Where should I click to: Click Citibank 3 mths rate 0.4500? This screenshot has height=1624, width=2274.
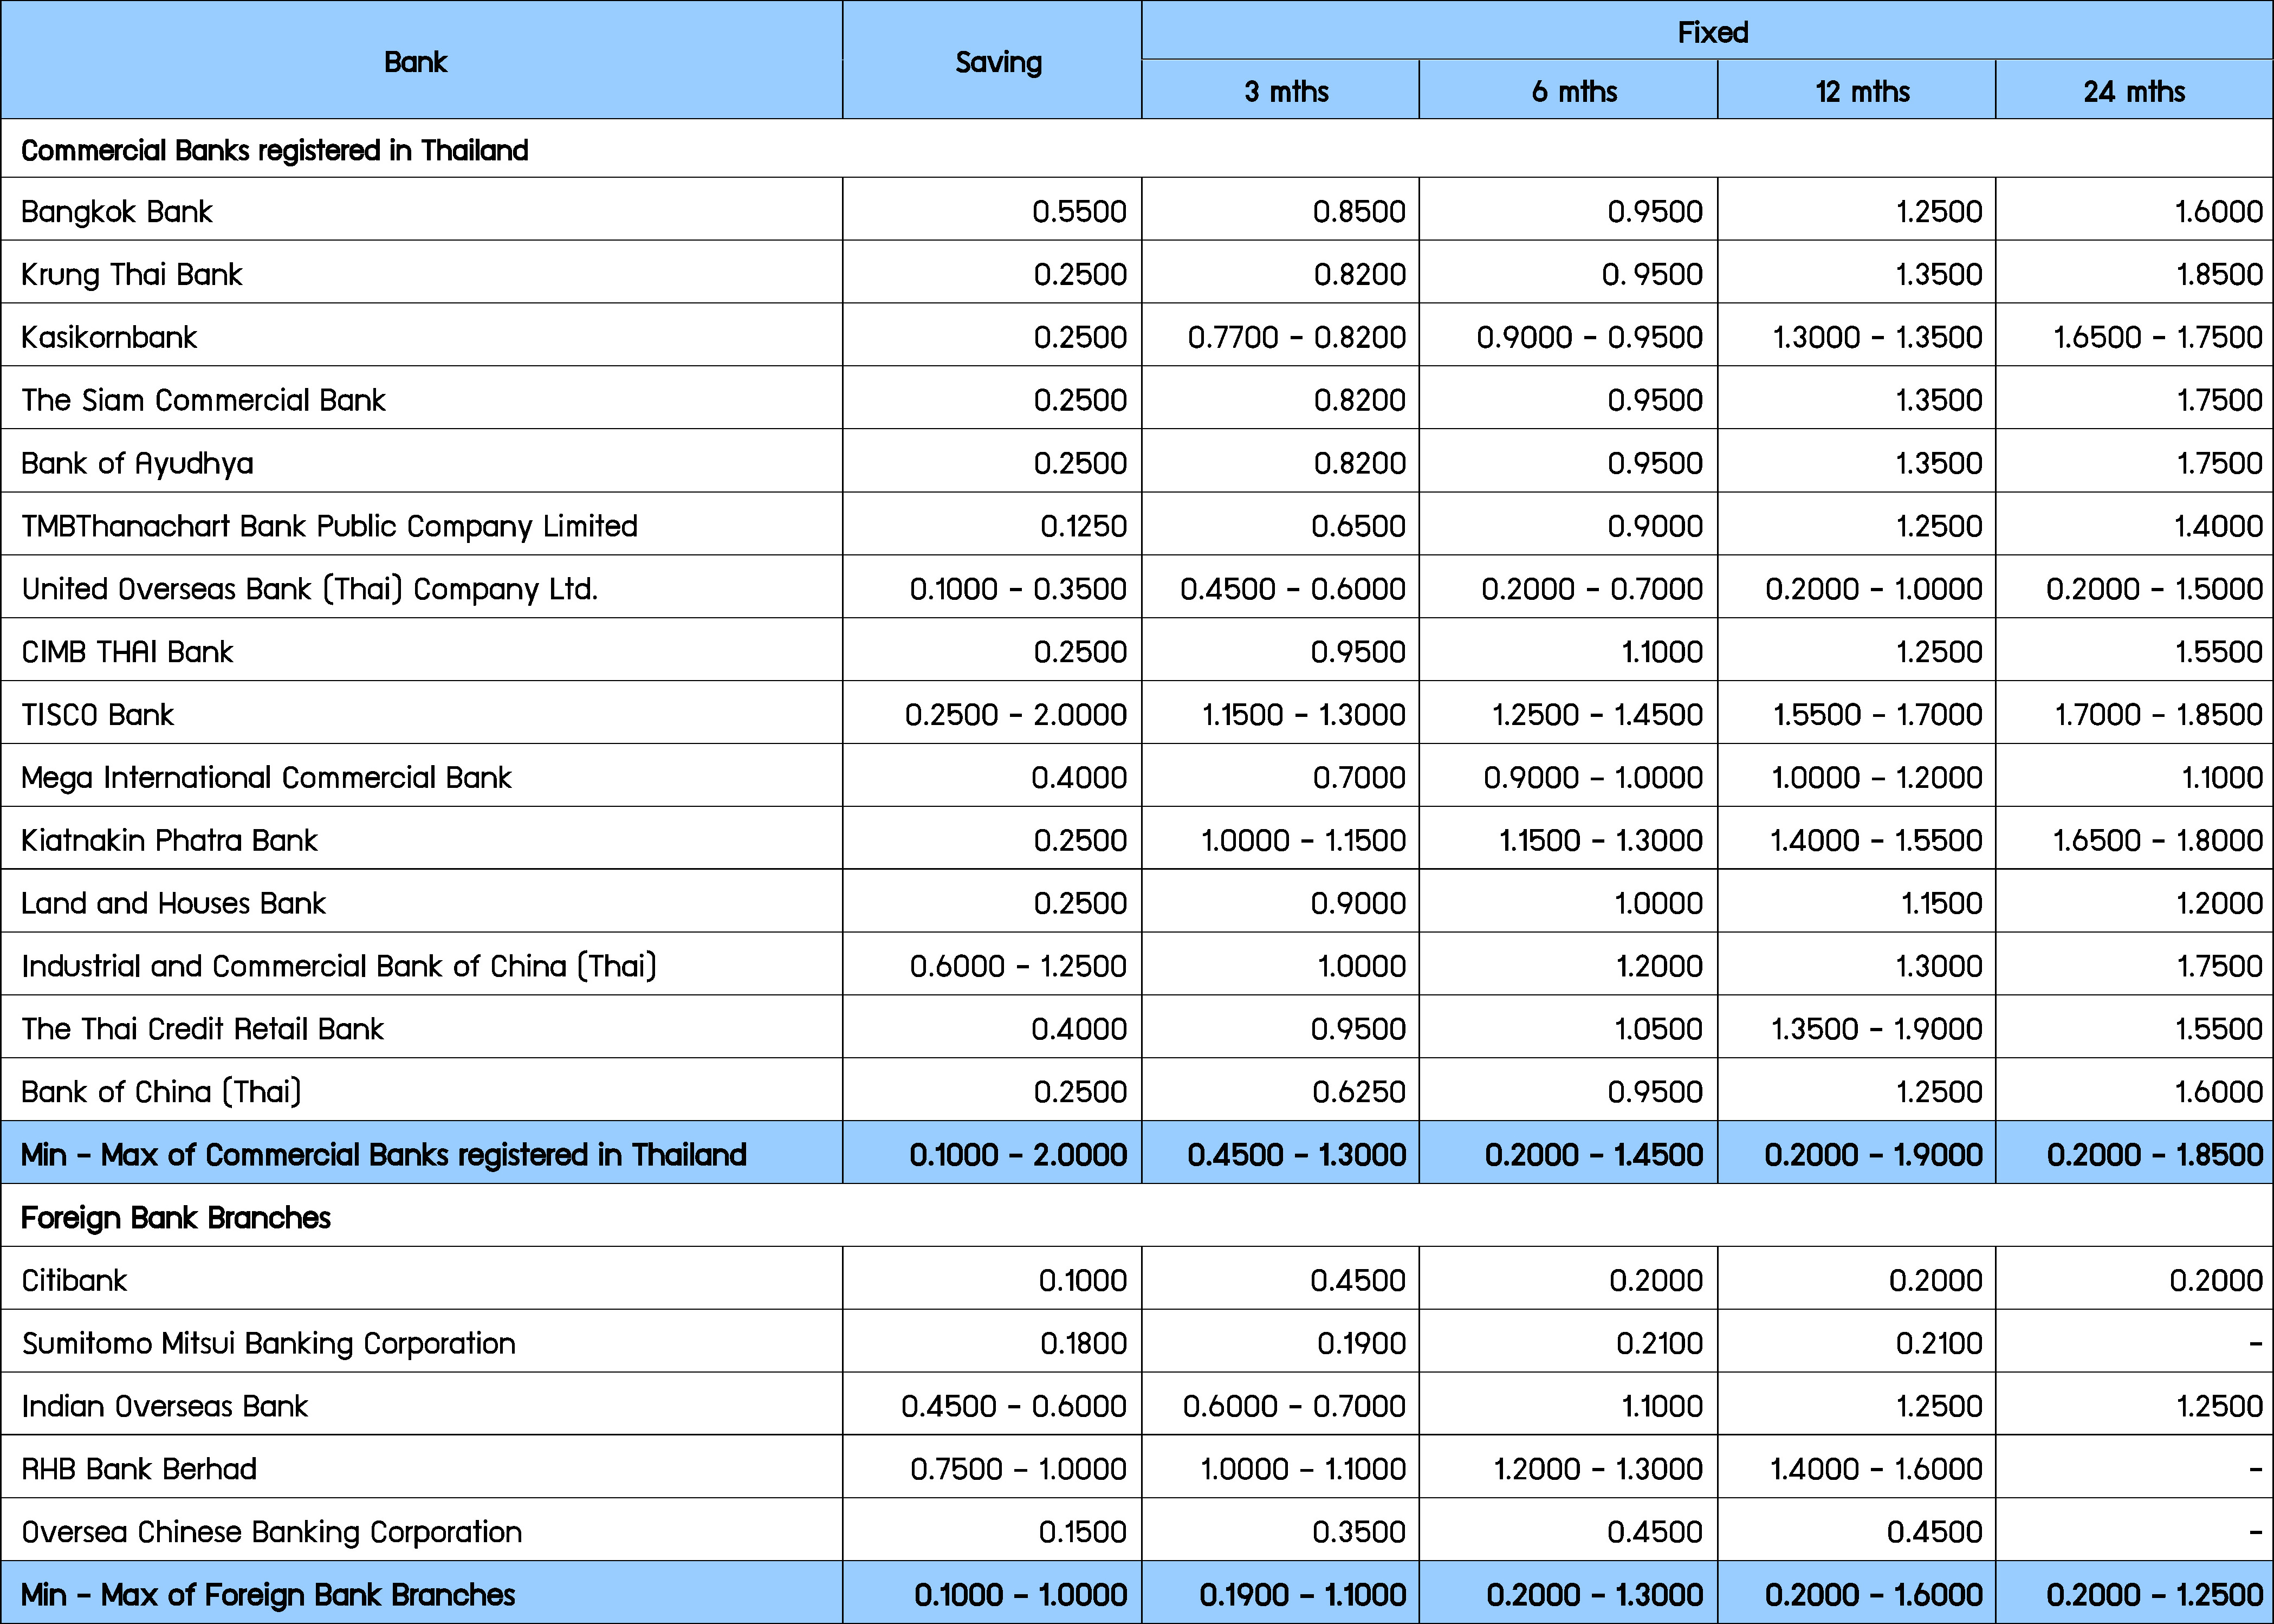[1358, 1281]
